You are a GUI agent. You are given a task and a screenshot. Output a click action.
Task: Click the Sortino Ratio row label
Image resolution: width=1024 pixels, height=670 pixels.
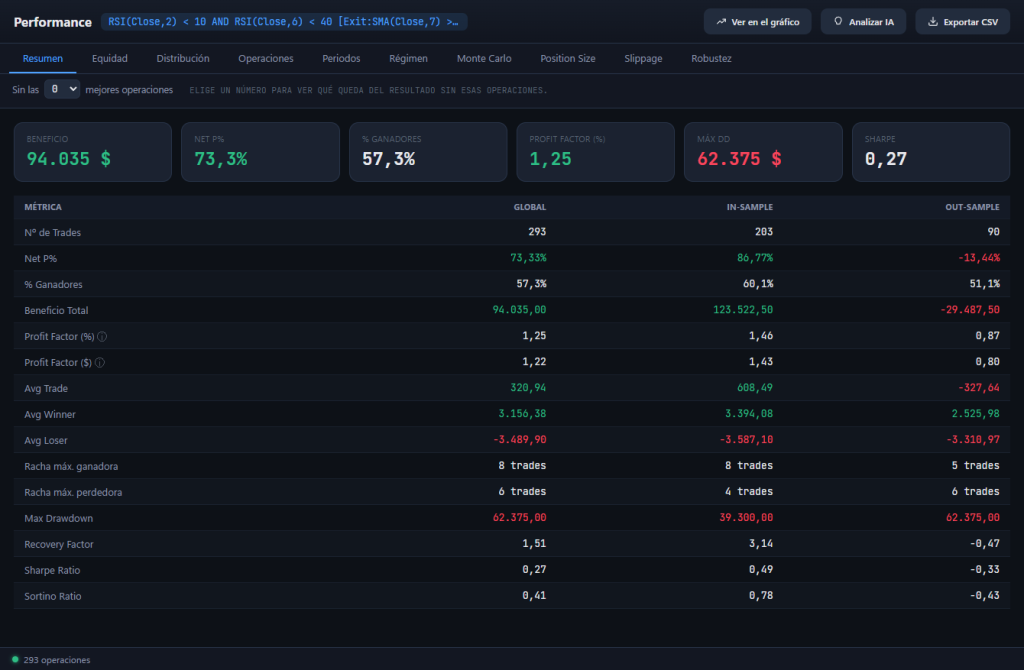coord(53,596)
